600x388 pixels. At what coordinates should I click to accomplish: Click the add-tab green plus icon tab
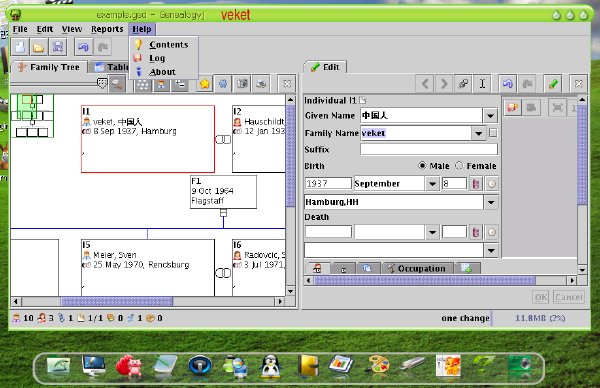coord(467,269)
